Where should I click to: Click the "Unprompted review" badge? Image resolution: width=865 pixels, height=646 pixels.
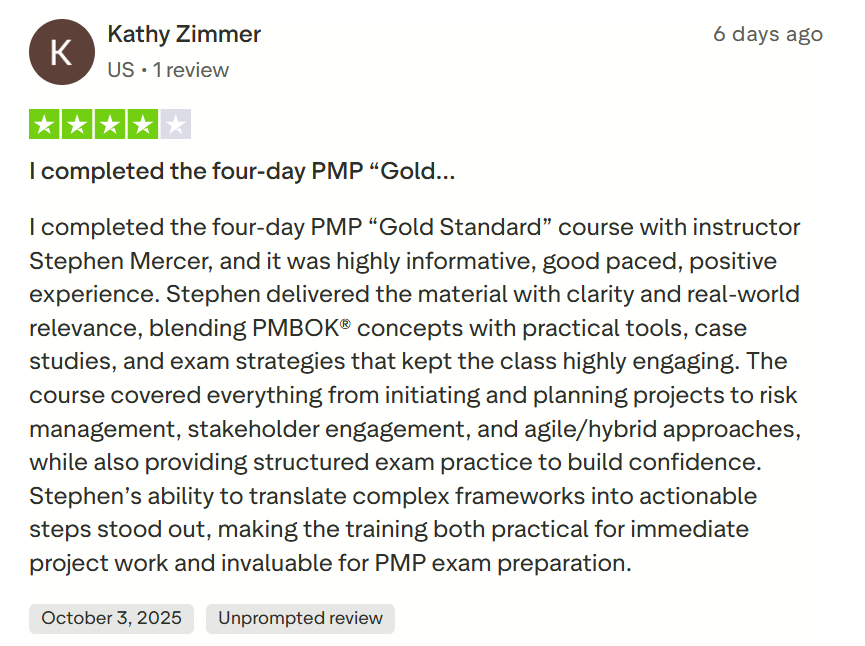point(300,618)
